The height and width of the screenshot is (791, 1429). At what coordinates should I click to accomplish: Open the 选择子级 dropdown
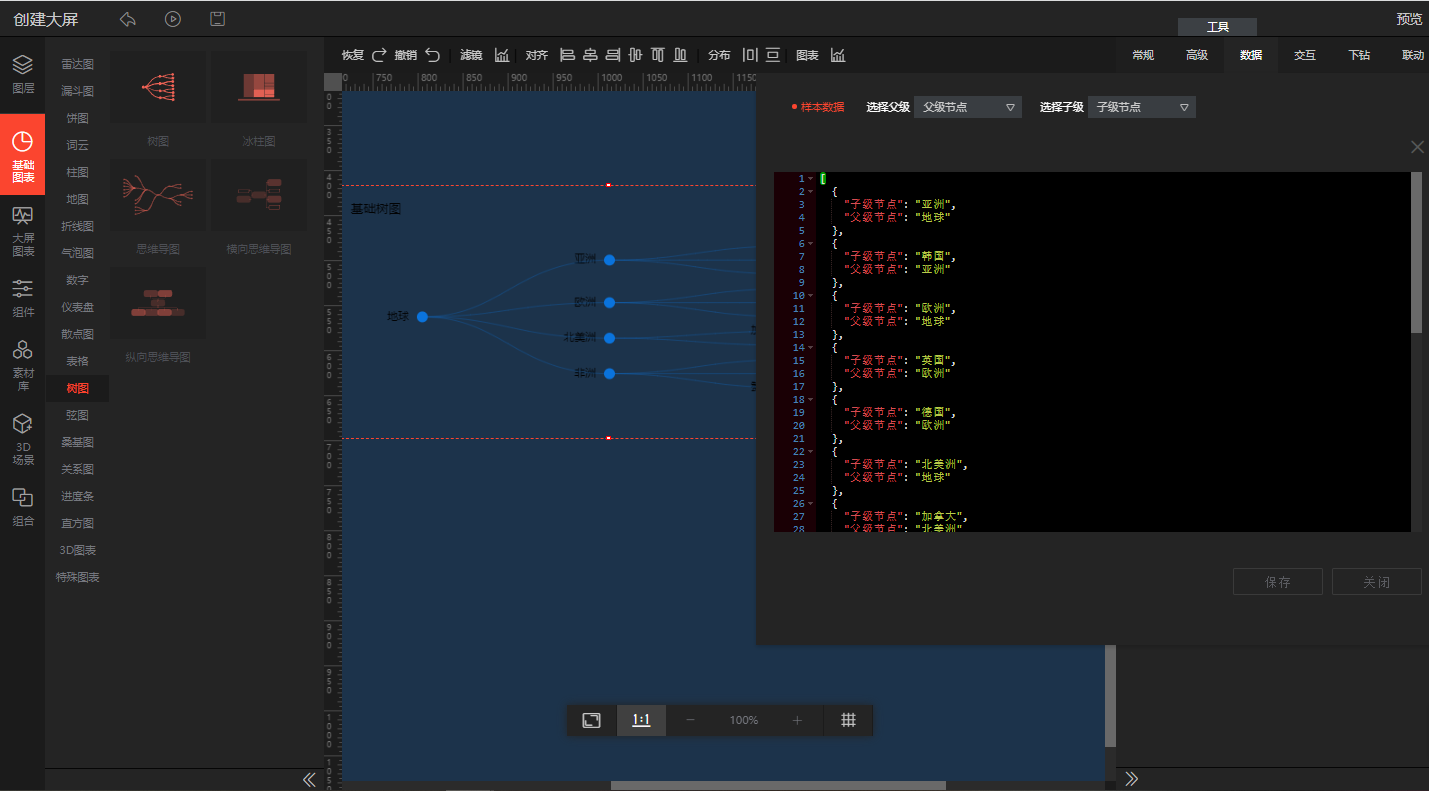pos(1142,107)
